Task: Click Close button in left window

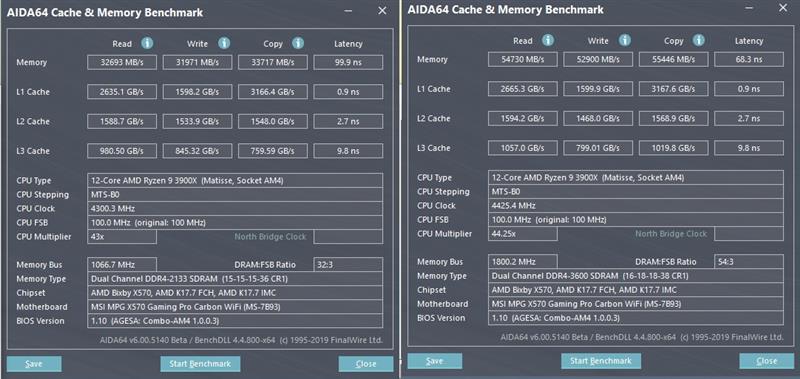Action: coord(366,364)
